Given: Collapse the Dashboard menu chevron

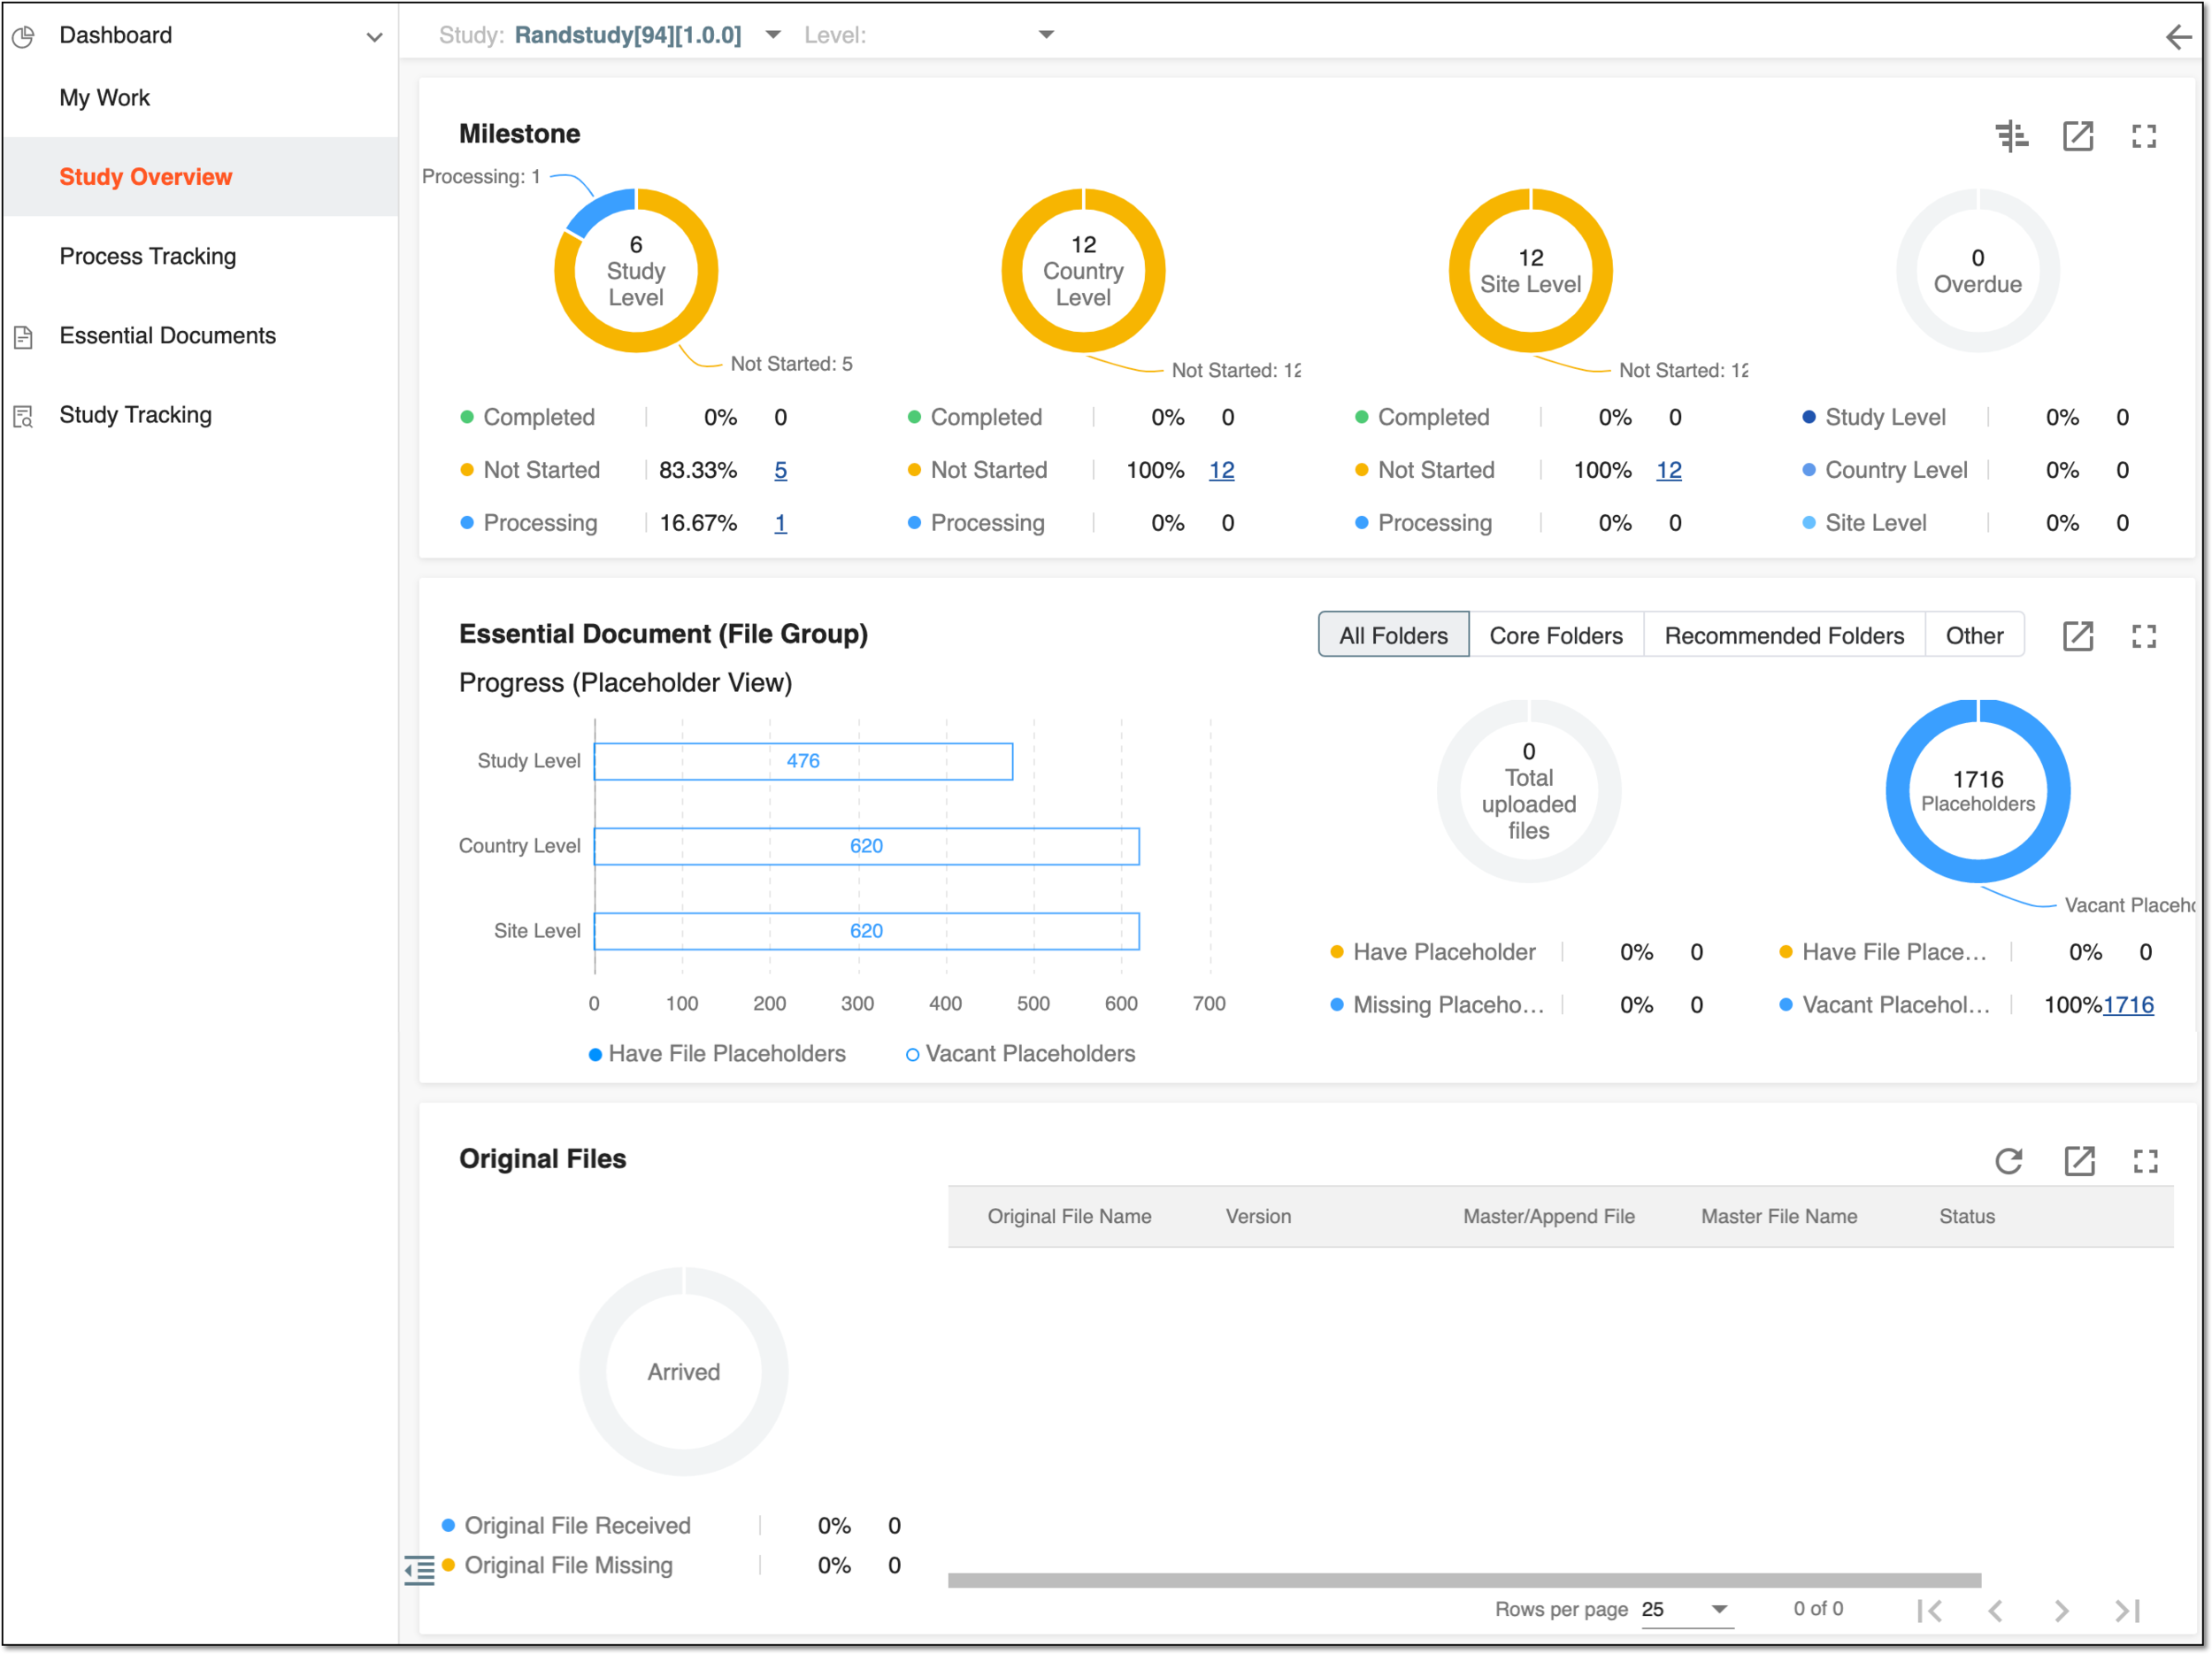Looking at the screenshot, I should [374, 37].
